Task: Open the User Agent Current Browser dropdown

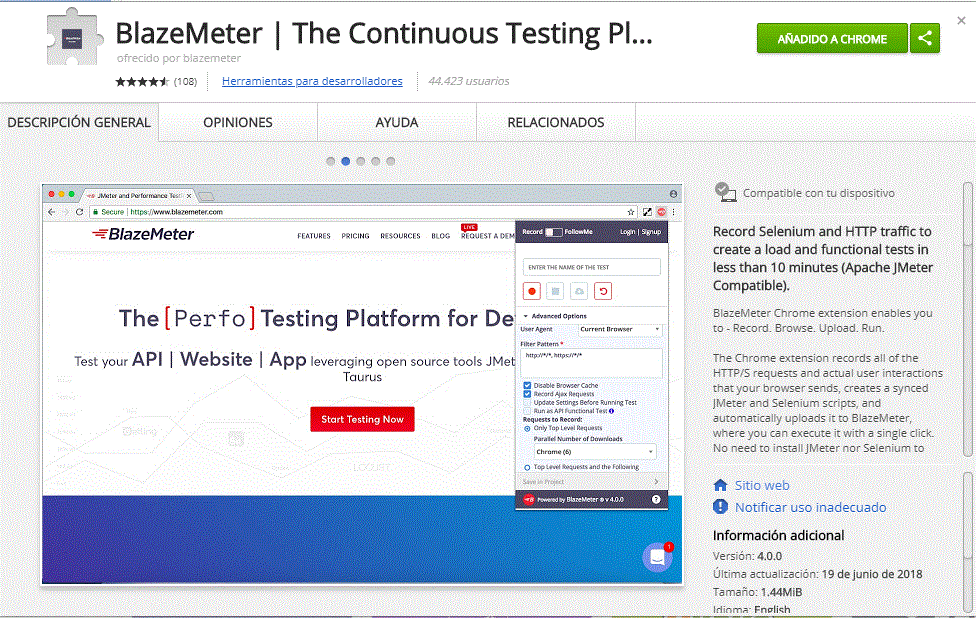Action: 619,330
